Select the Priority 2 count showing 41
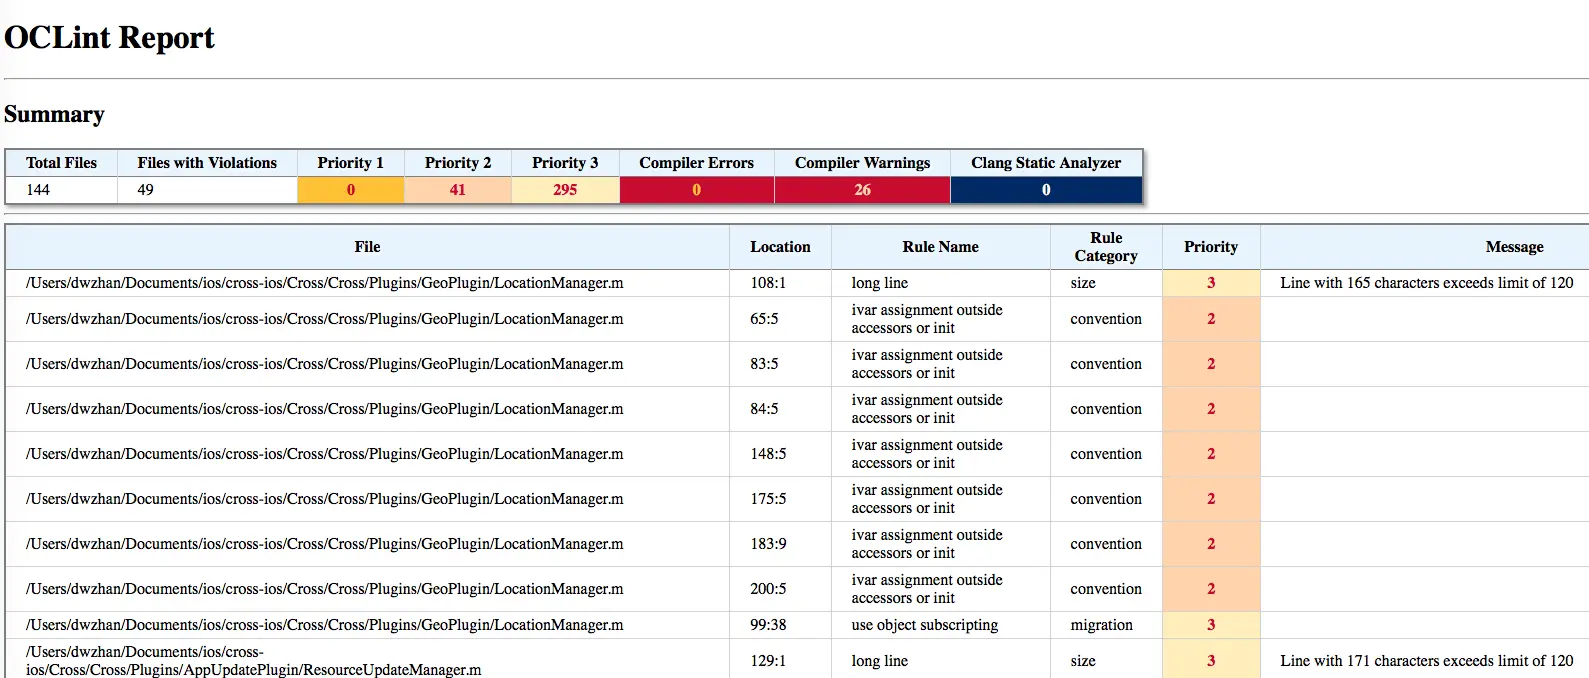 (x=458, y=190)
